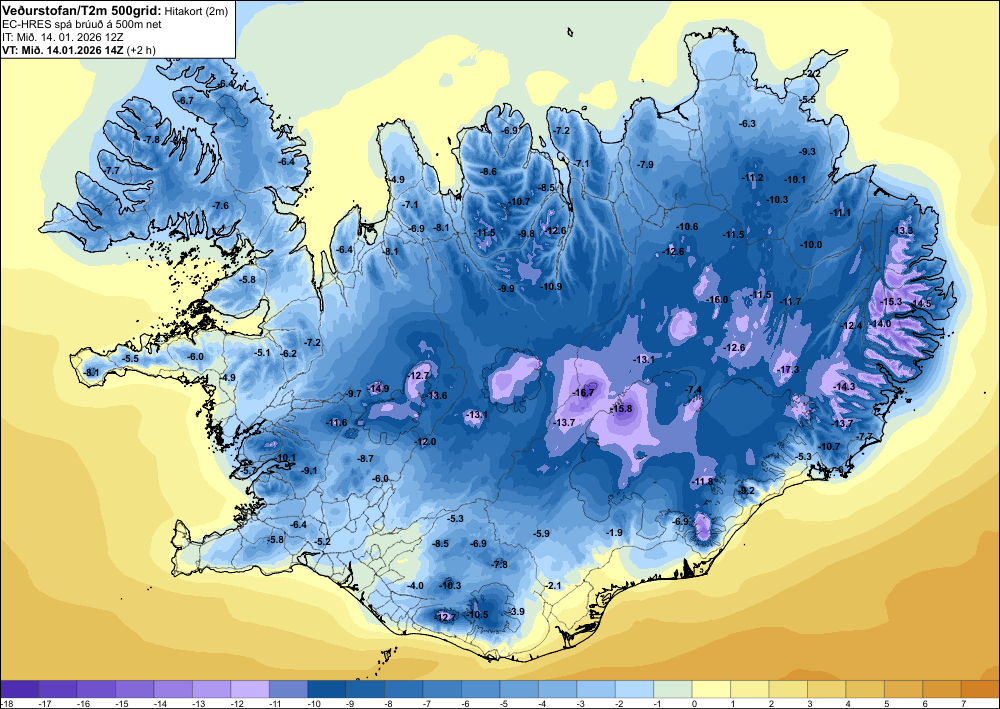The image size is (1000, 709).
Task: Click the -8.6 temperature label
Action: 489,172
